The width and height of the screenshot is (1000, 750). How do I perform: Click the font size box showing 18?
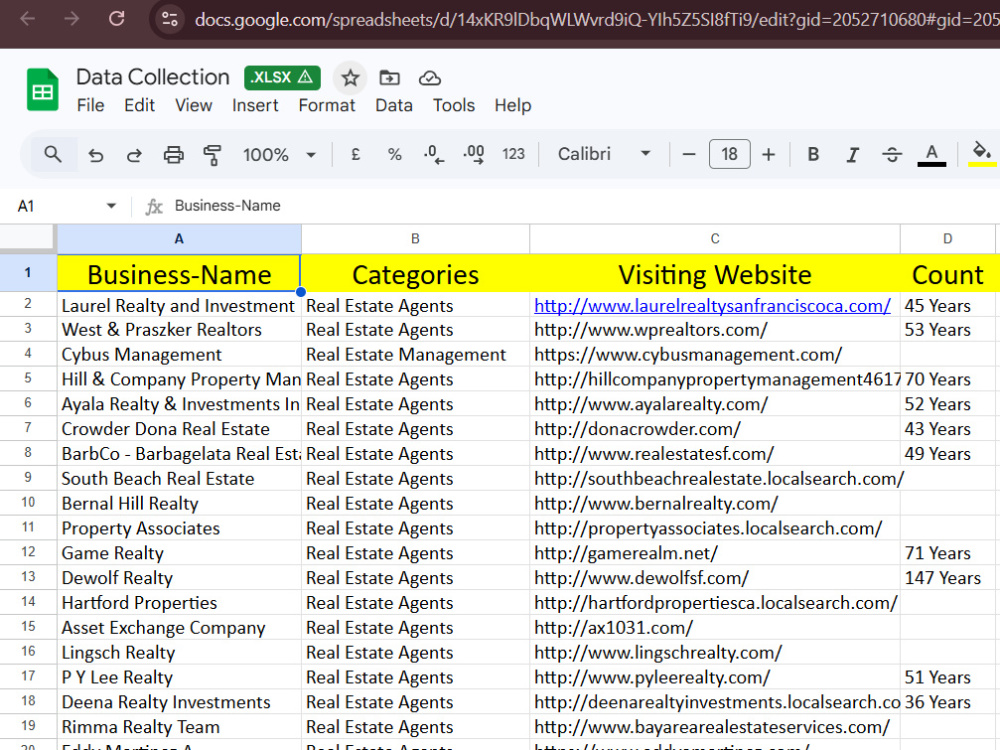729,154
